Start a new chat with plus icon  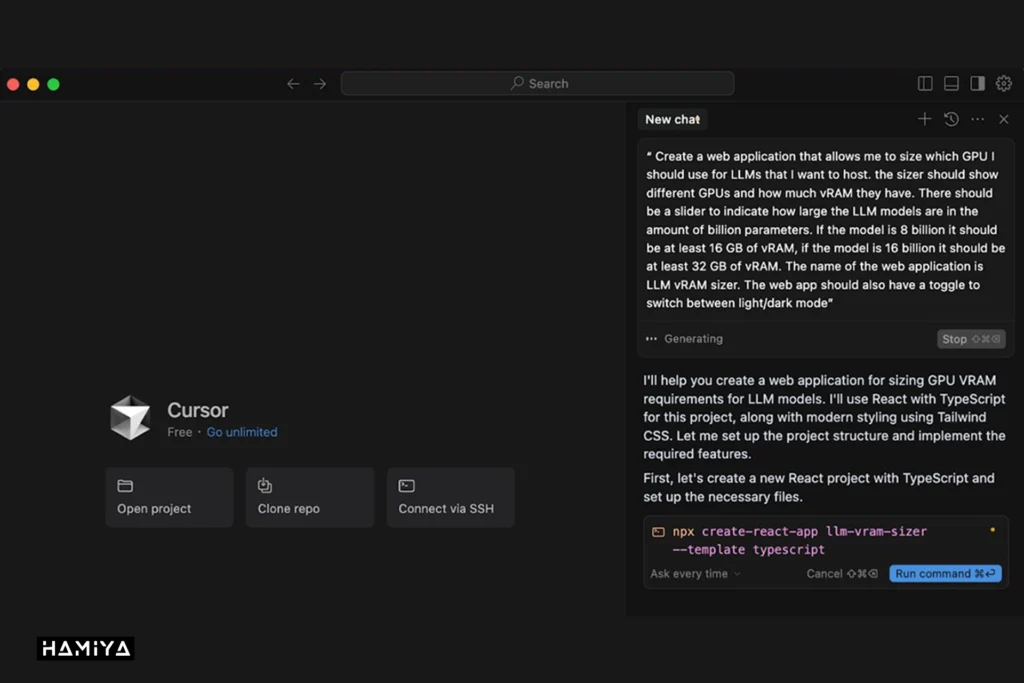click(x=924, y=119)
